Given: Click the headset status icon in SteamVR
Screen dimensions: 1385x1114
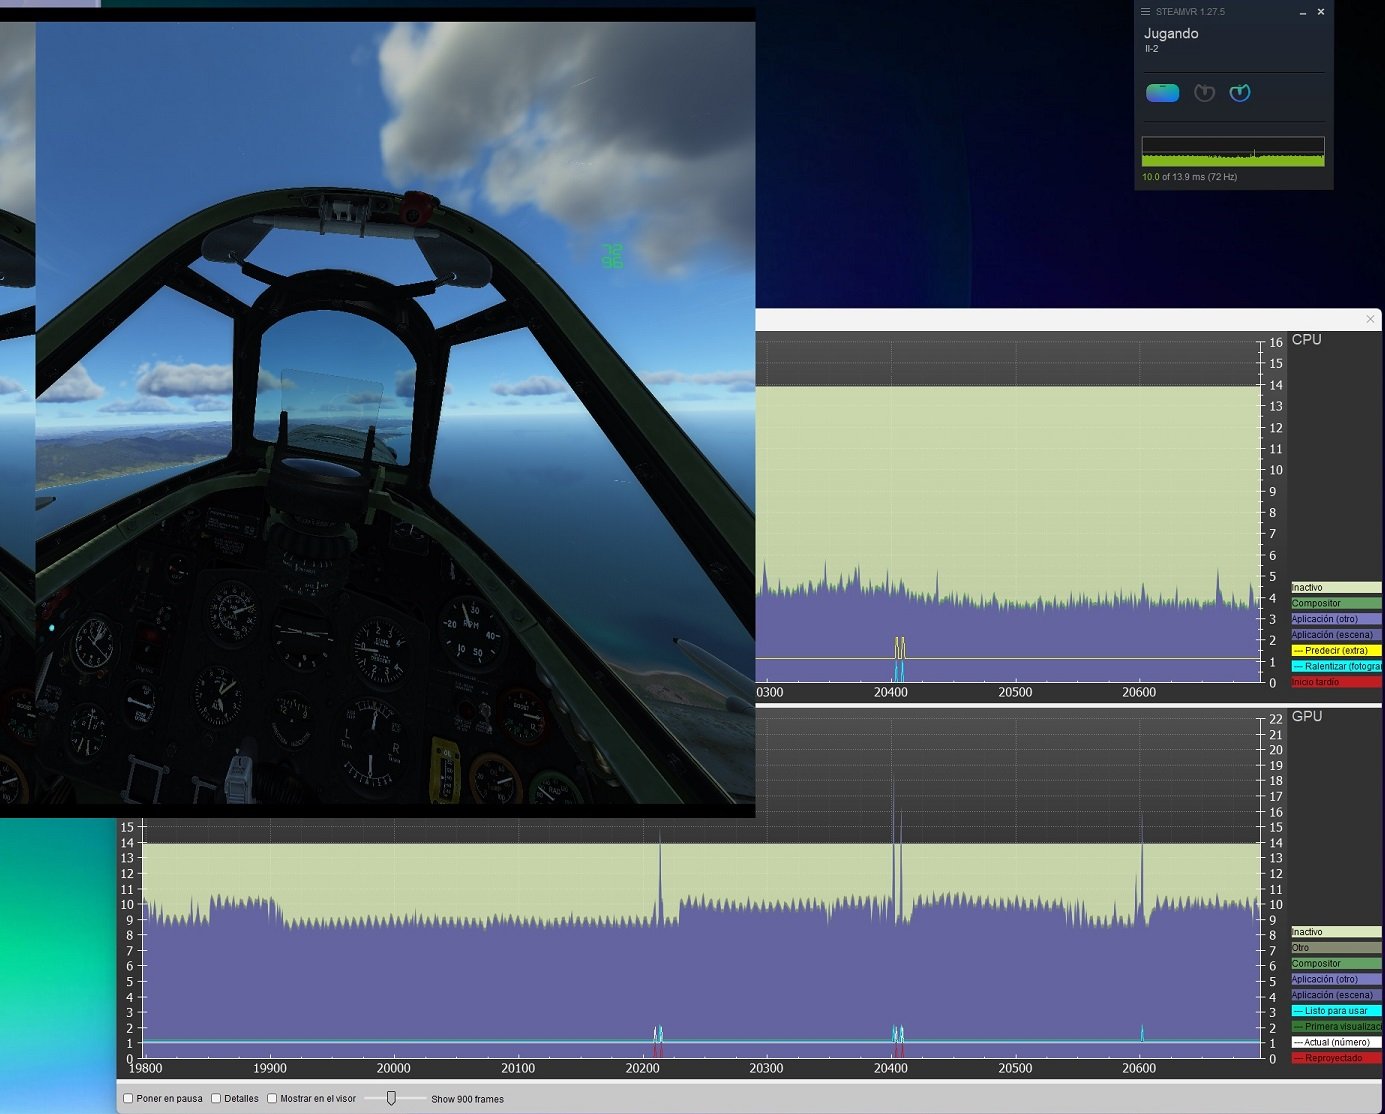Looking at the screenshot, I should (x=1162, y=93).
